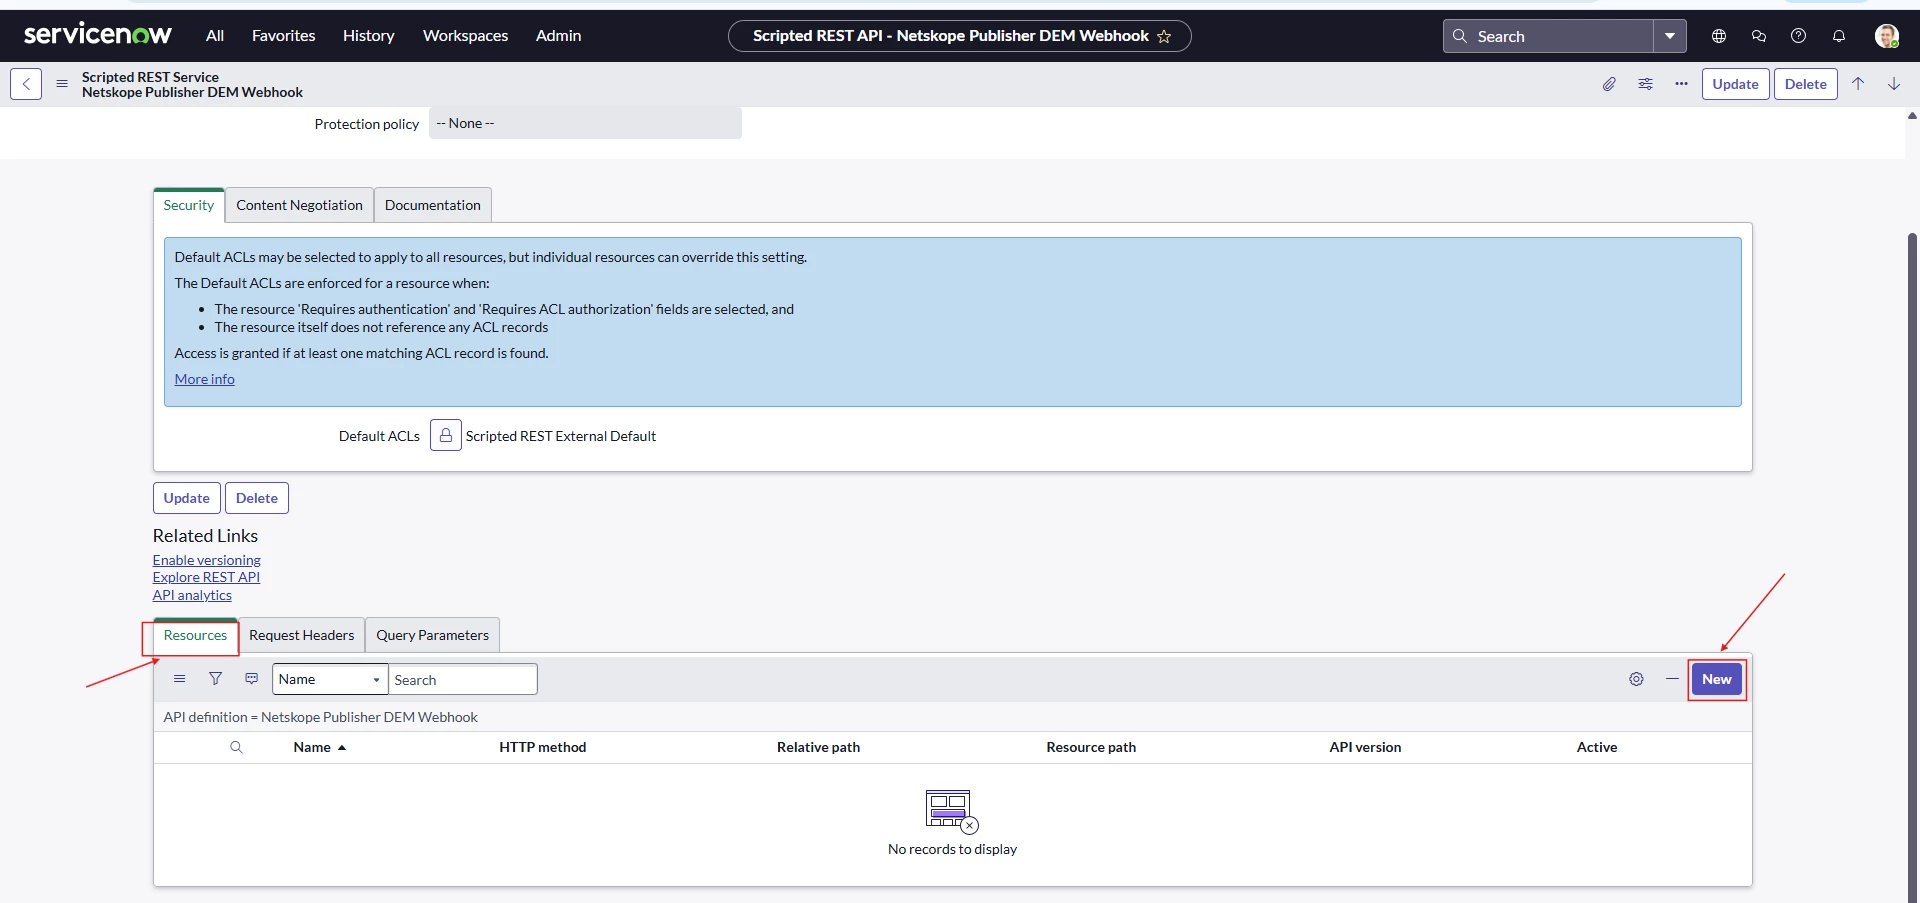Select the Query Parameters tab

coord(432,635)
